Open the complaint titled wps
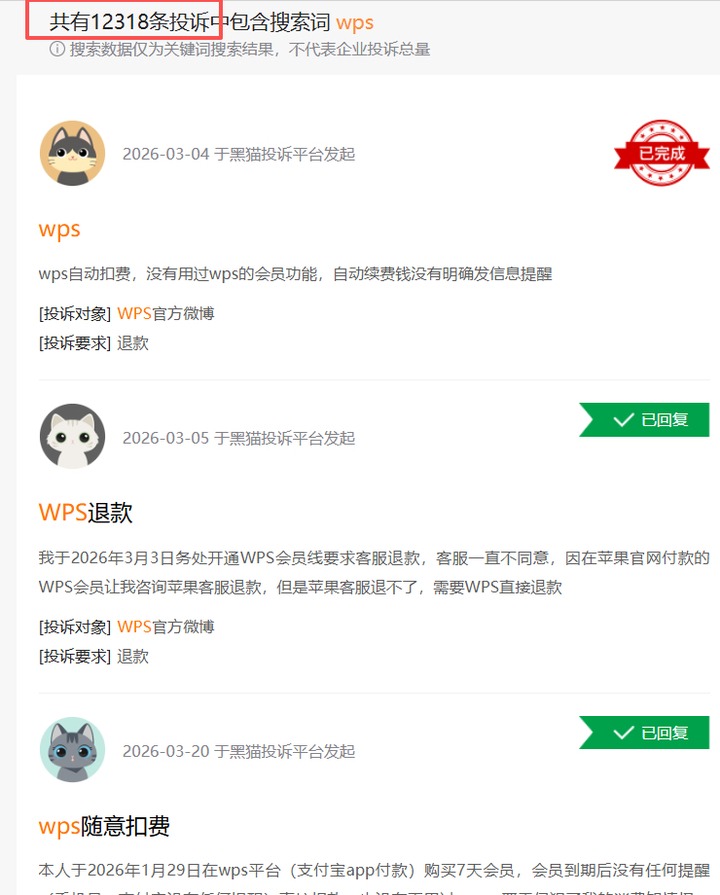The height and width of the screenshot is (895, 720). pyautogui.click(x=59, y=229)
